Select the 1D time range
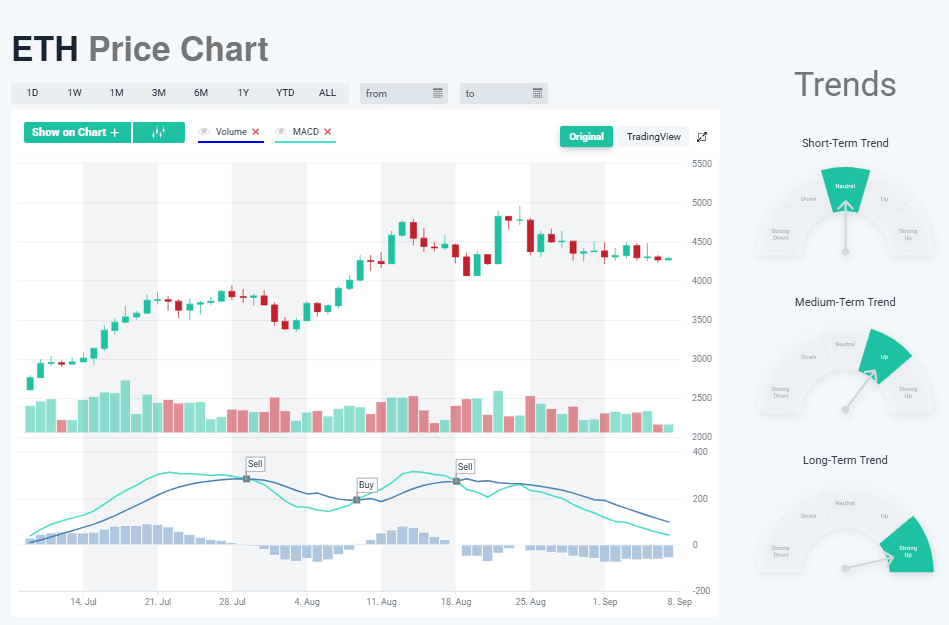This screenshot has height=625, width=949. click(32, 93)
